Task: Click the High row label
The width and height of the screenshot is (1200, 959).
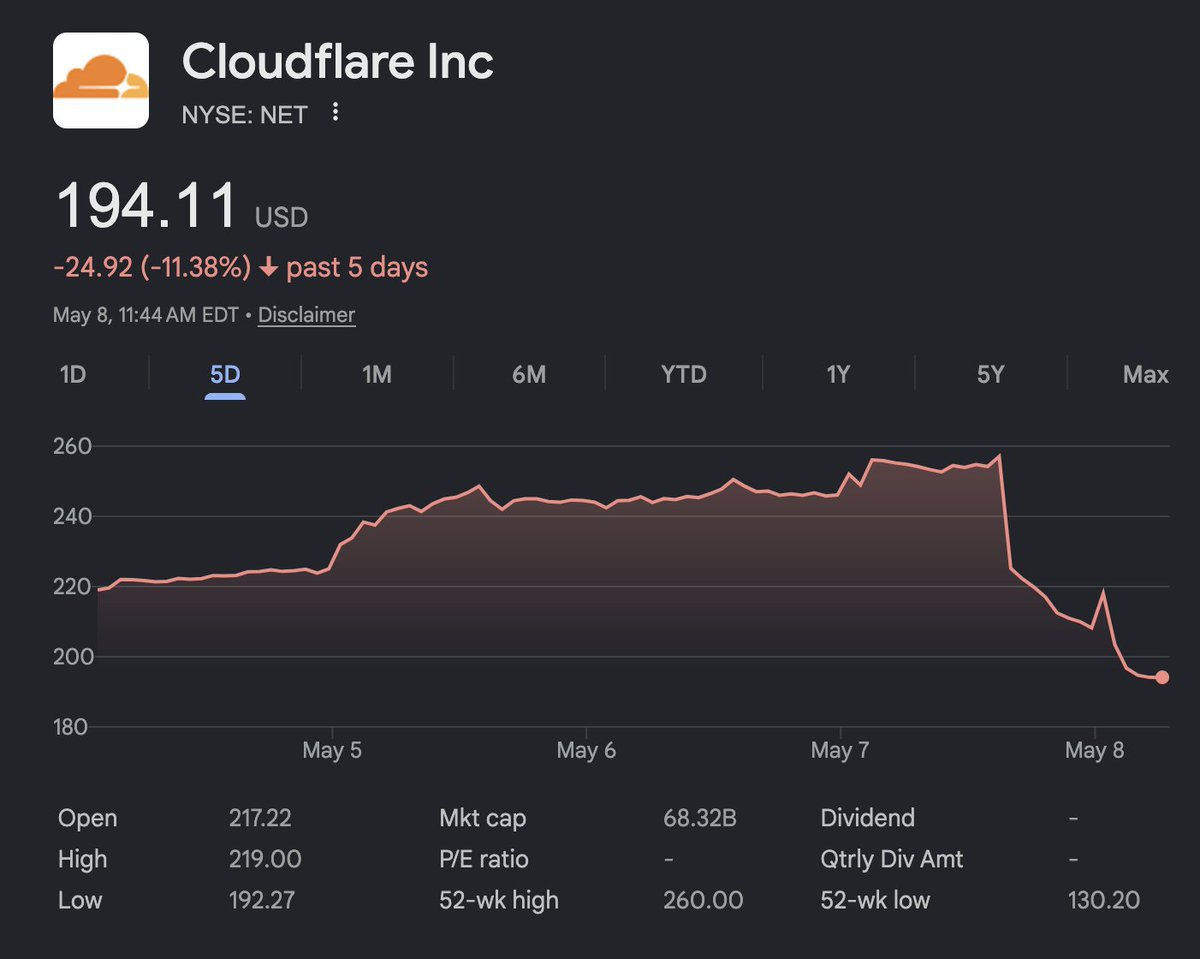Action: (83, 859)
